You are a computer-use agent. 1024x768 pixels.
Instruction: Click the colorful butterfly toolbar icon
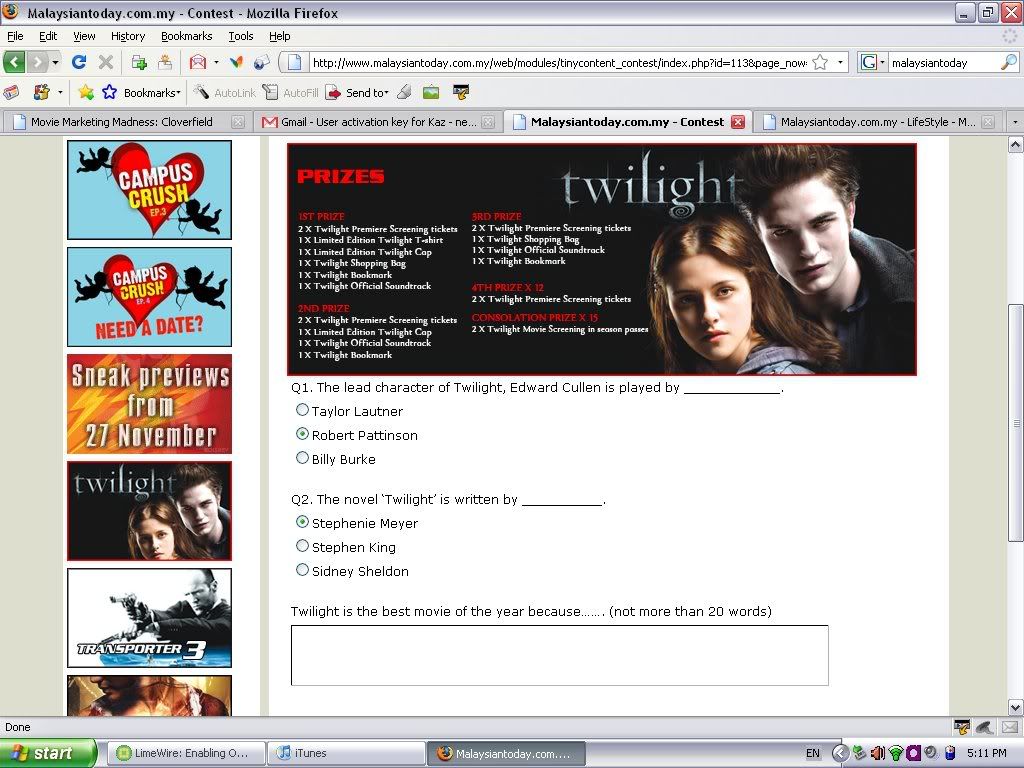pyautogui.click(x=236, y=62)
